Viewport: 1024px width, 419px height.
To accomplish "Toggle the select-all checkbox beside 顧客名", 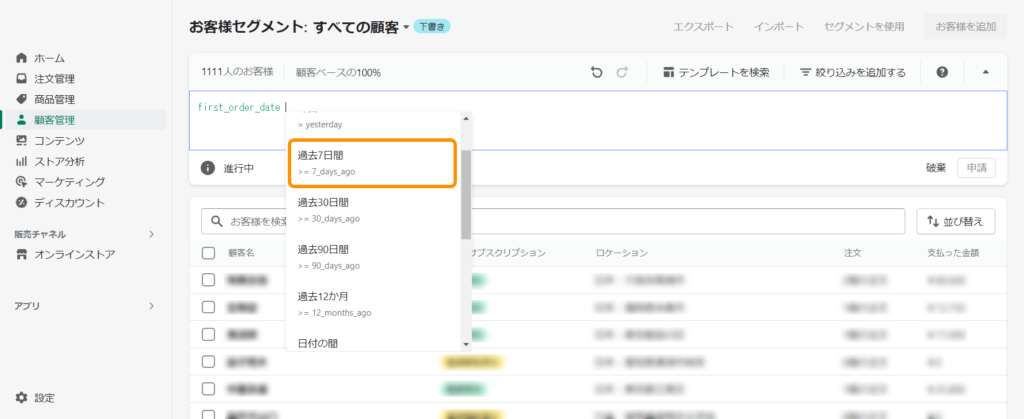I will (x=208, y=253).
